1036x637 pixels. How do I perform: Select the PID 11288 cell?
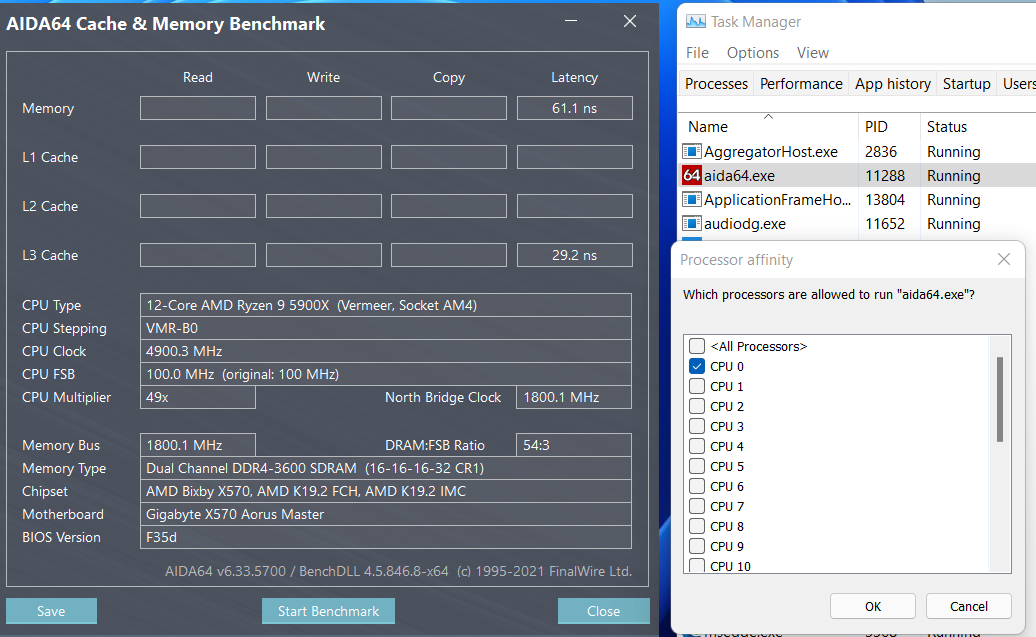coord(885,175)
